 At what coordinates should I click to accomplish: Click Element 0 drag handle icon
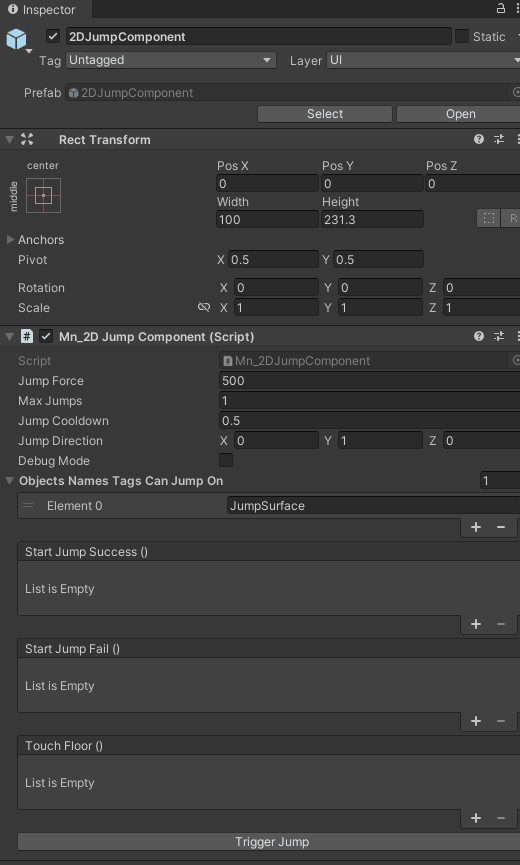[x=28, y=505]
